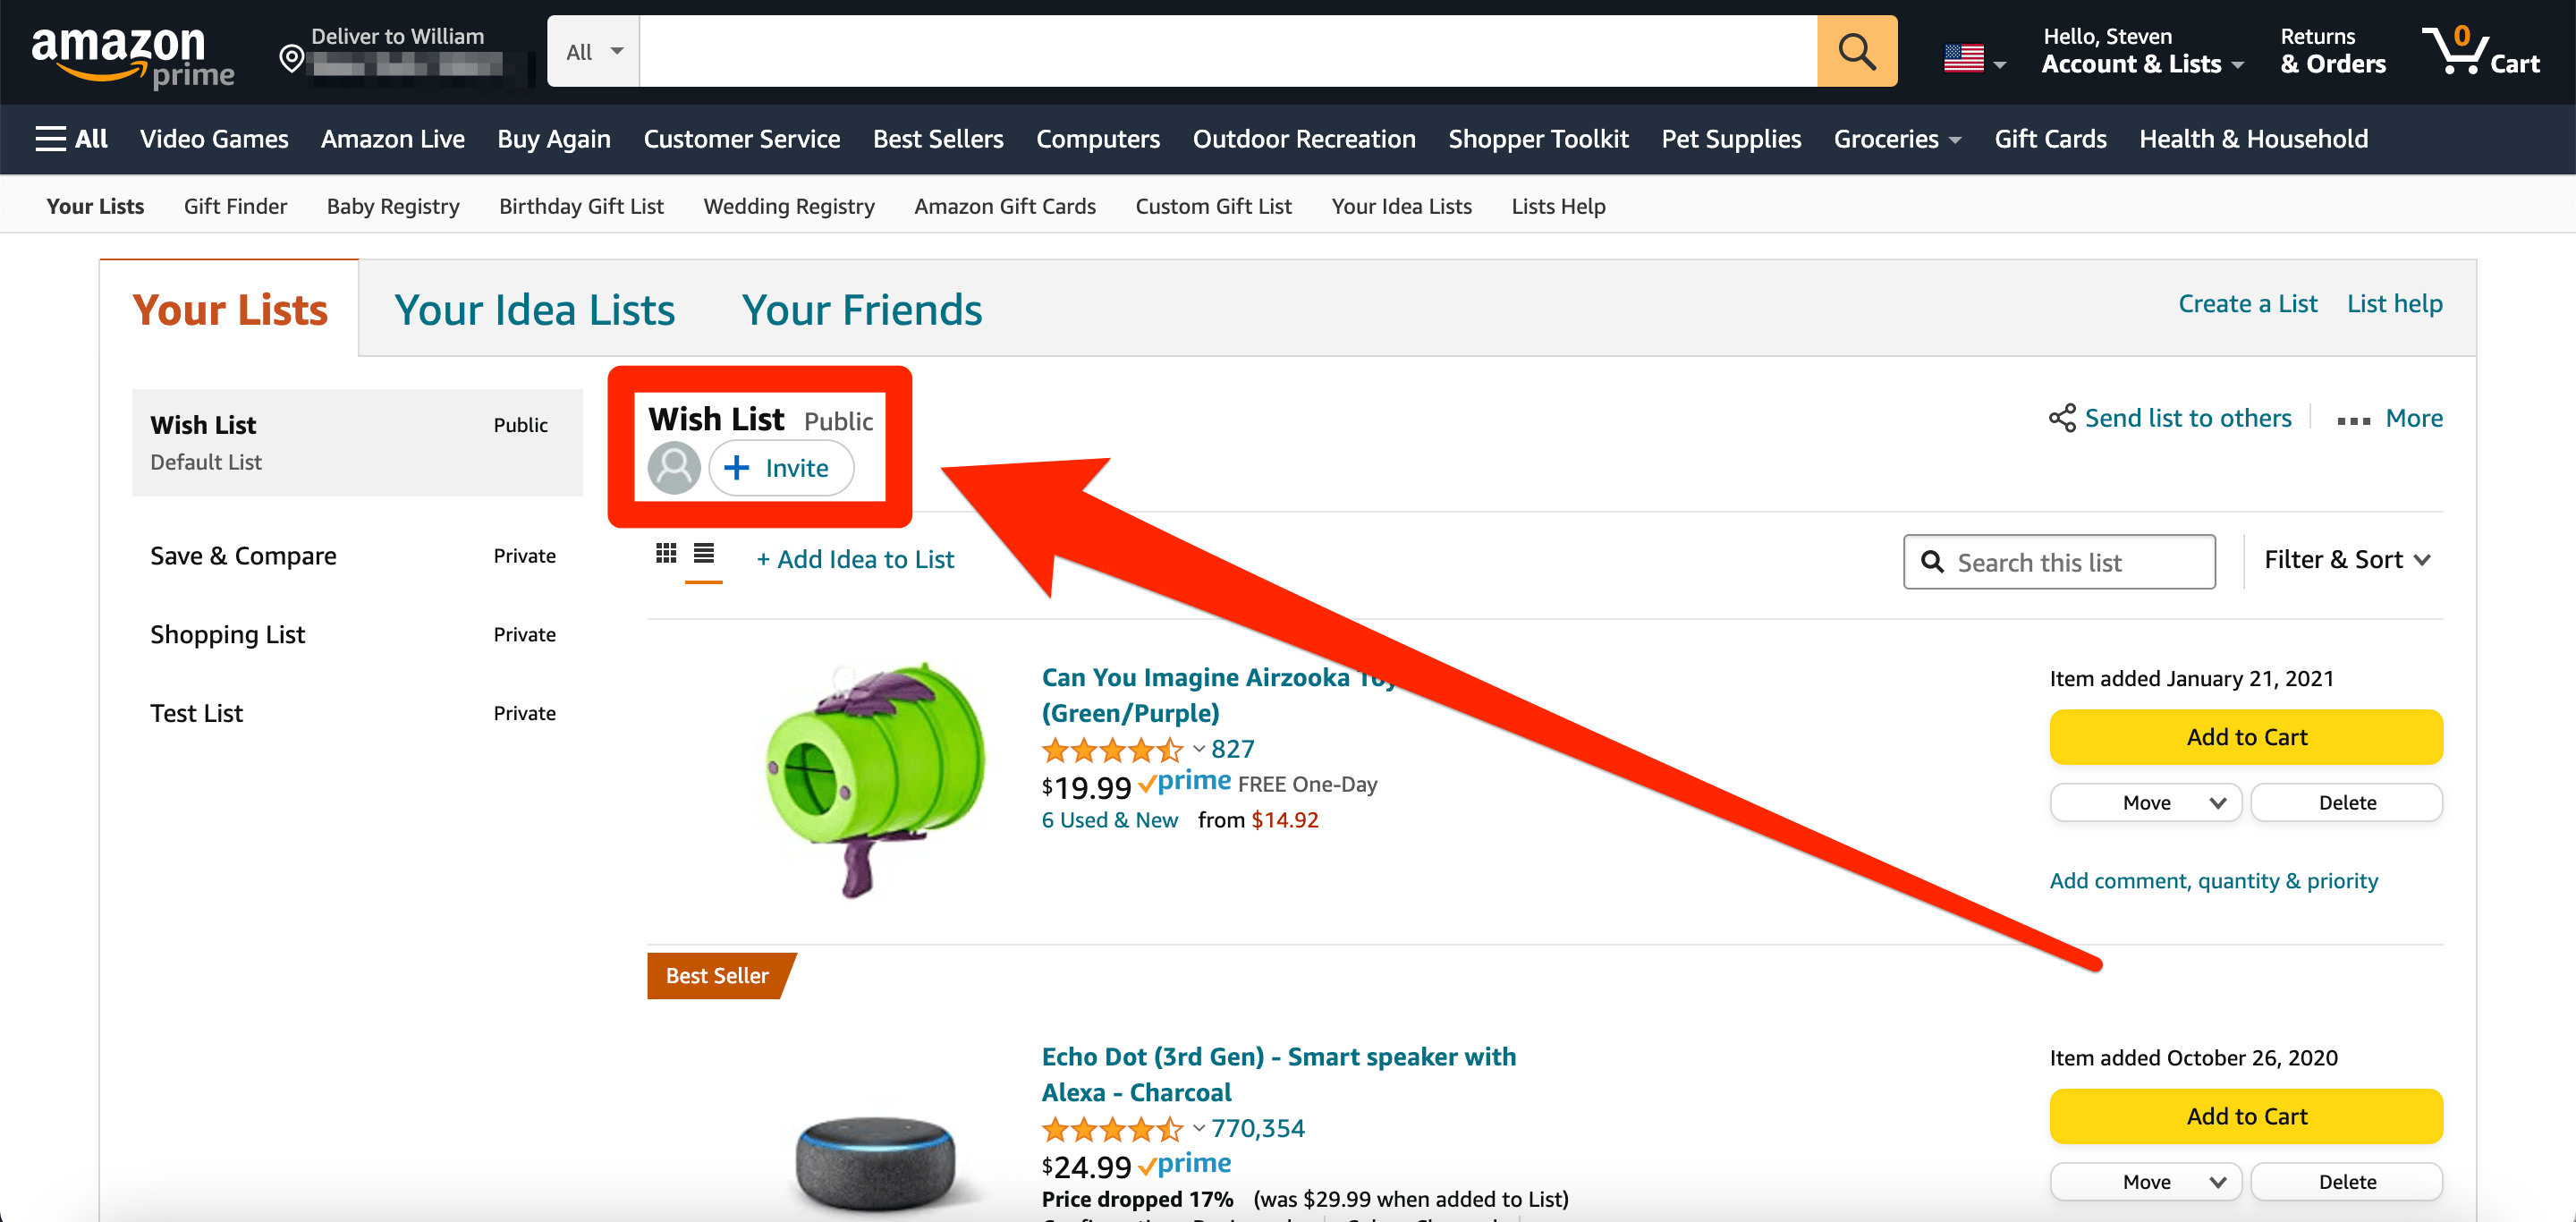This screenshot has height=1222, width=2576.
Task: Switch to list view icon
Action: pyautogui.click(x=704, y=553)
